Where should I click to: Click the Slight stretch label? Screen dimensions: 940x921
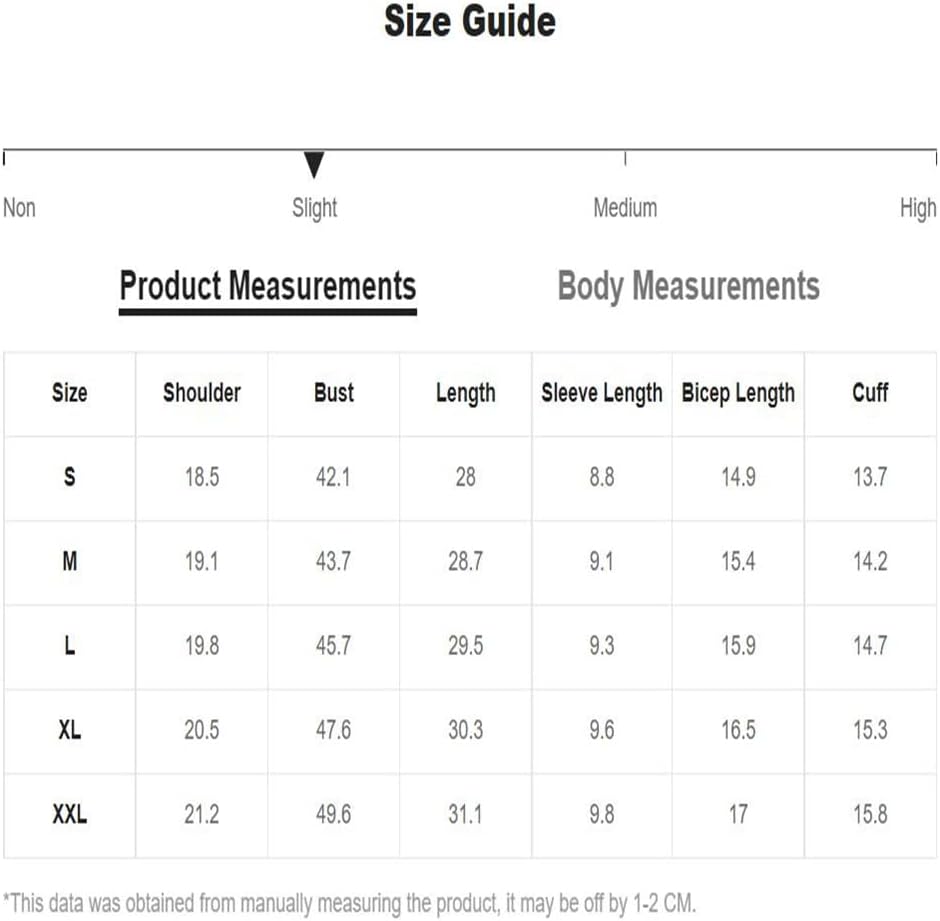[314, 209]
